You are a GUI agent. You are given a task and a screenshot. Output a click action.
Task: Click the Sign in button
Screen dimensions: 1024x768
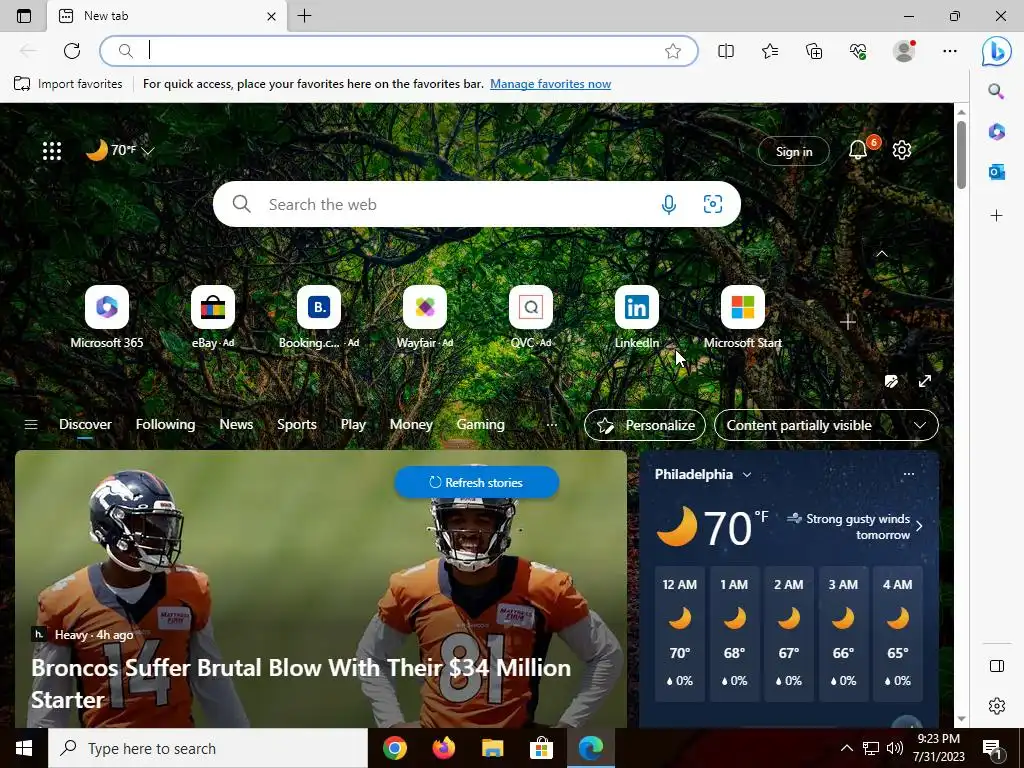[x=793, y=152]
